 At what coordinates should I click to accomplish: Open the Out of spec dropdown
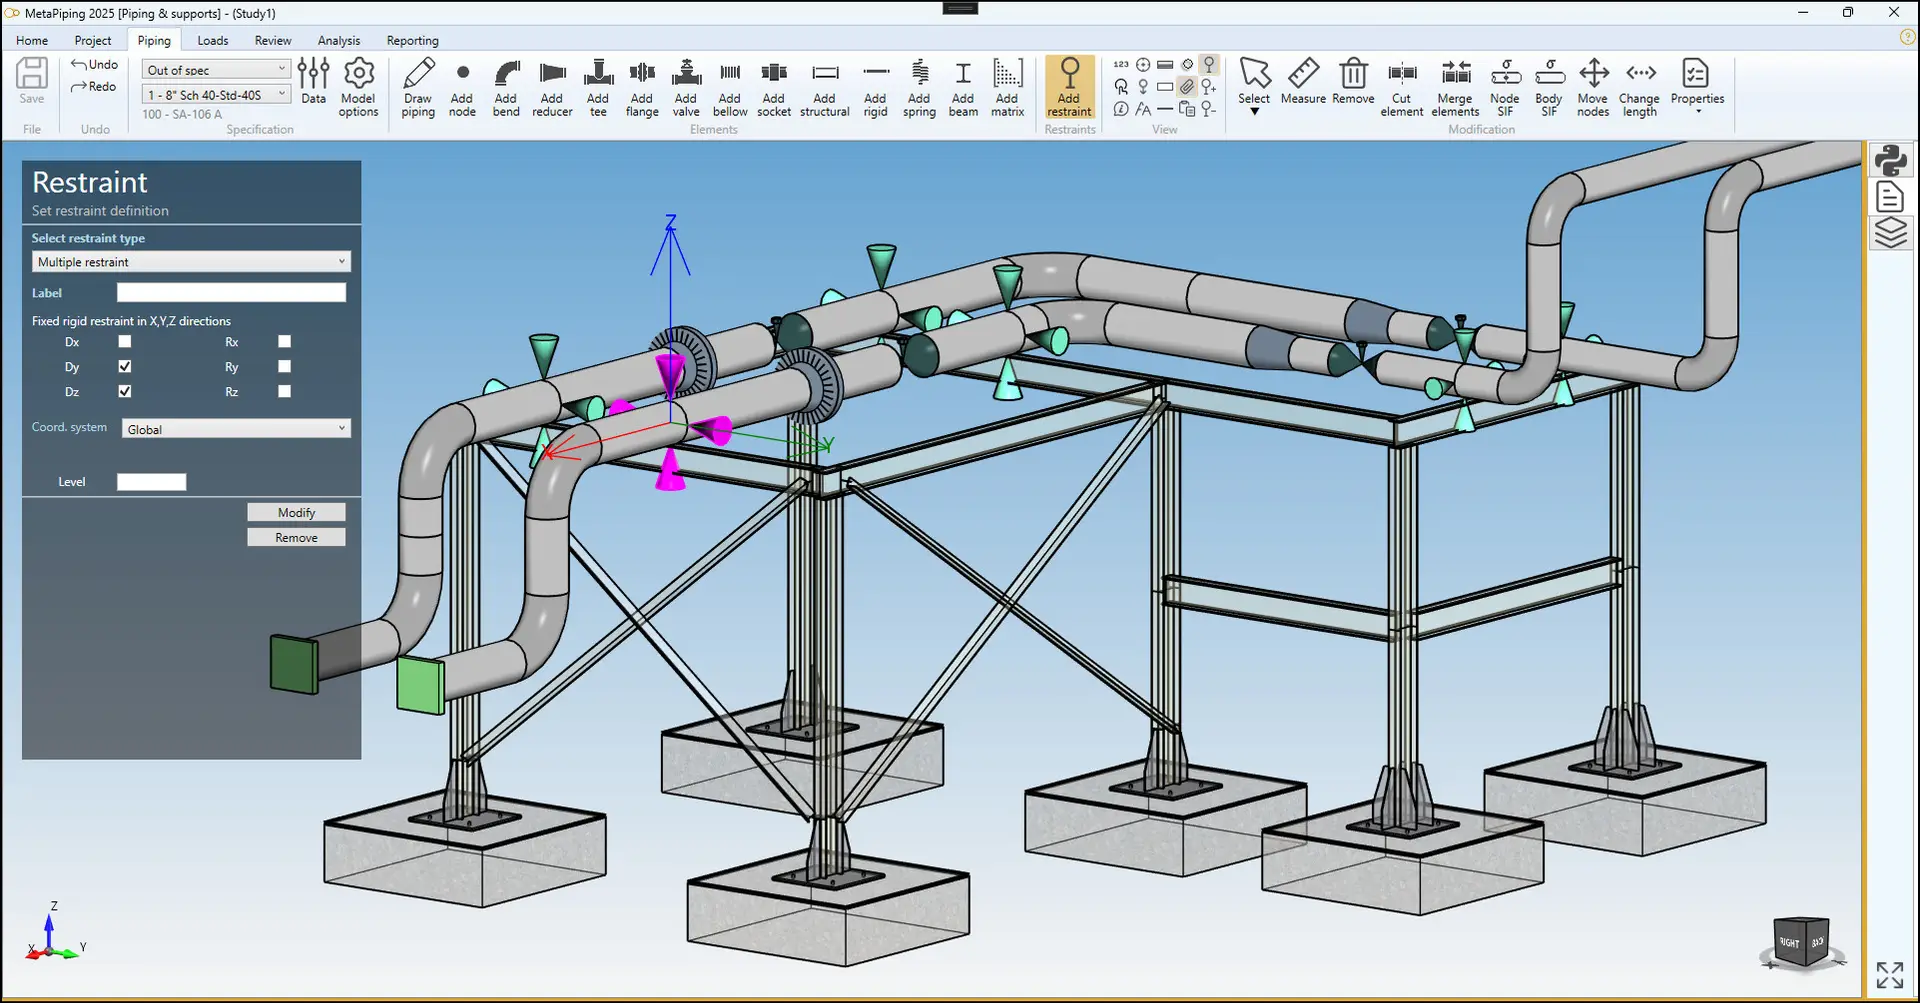pyautogui.click(x=216, y=70)
